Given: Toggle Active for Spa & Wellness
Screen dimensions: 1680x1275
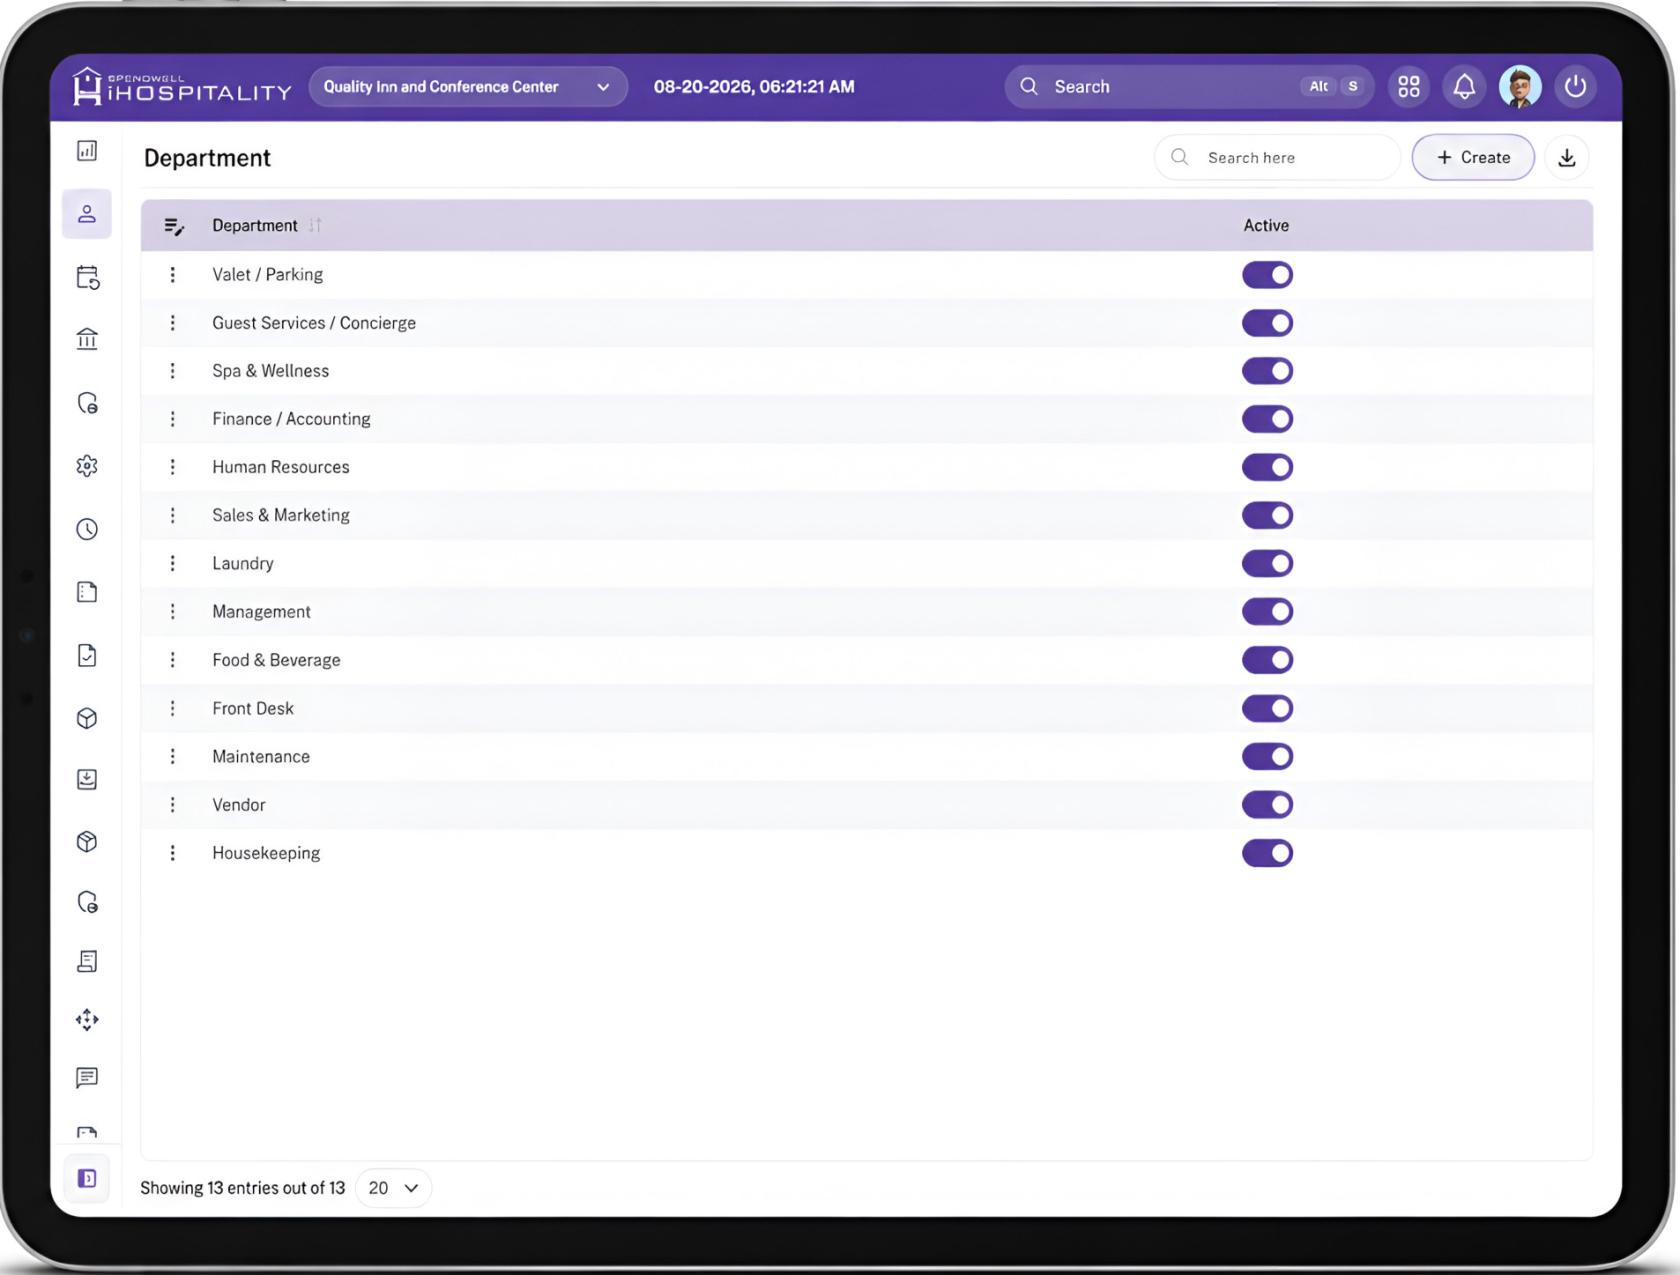Looking at the screenshot, I should (1267, 371).
